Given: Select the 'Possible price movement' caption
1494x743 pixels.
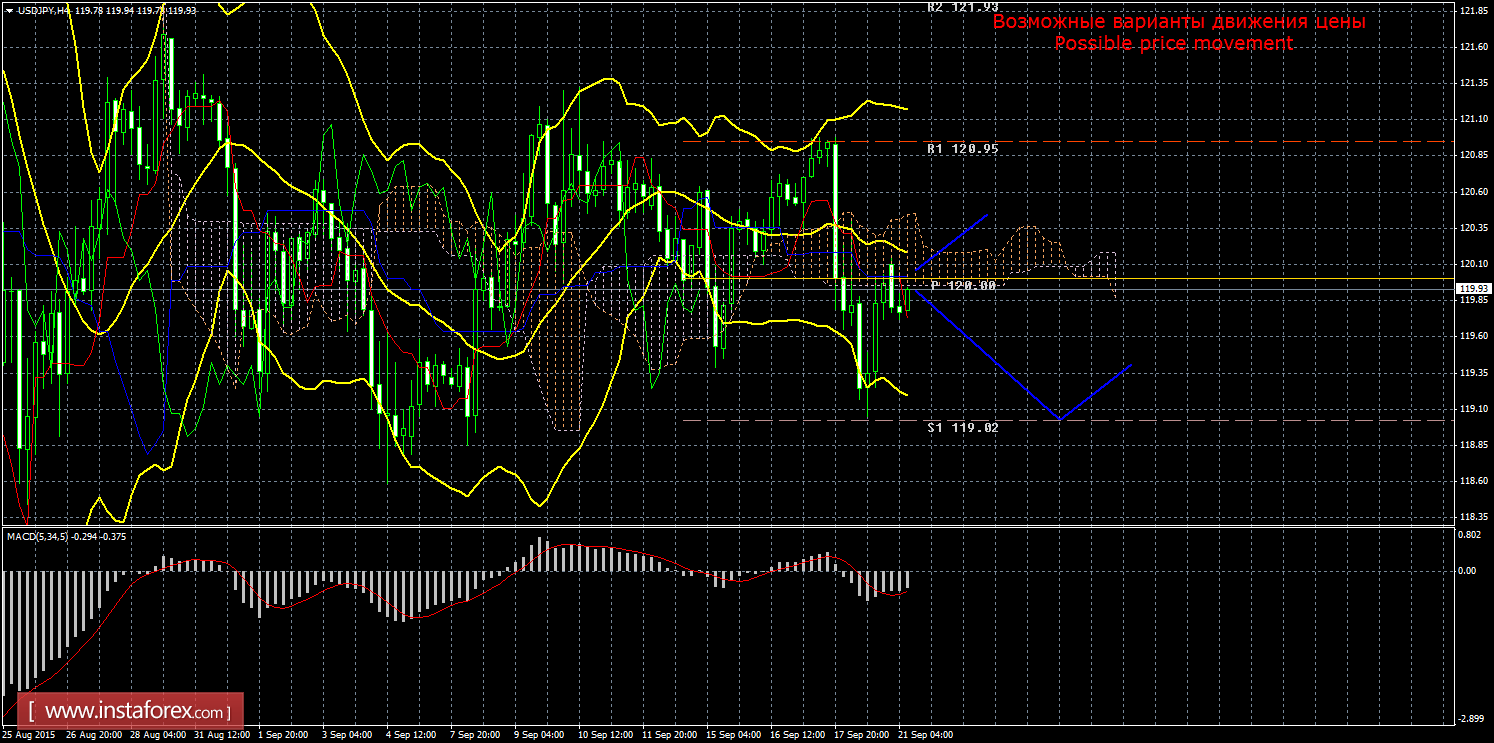Looking at the screenshot, I should (x=1173, y=43).
